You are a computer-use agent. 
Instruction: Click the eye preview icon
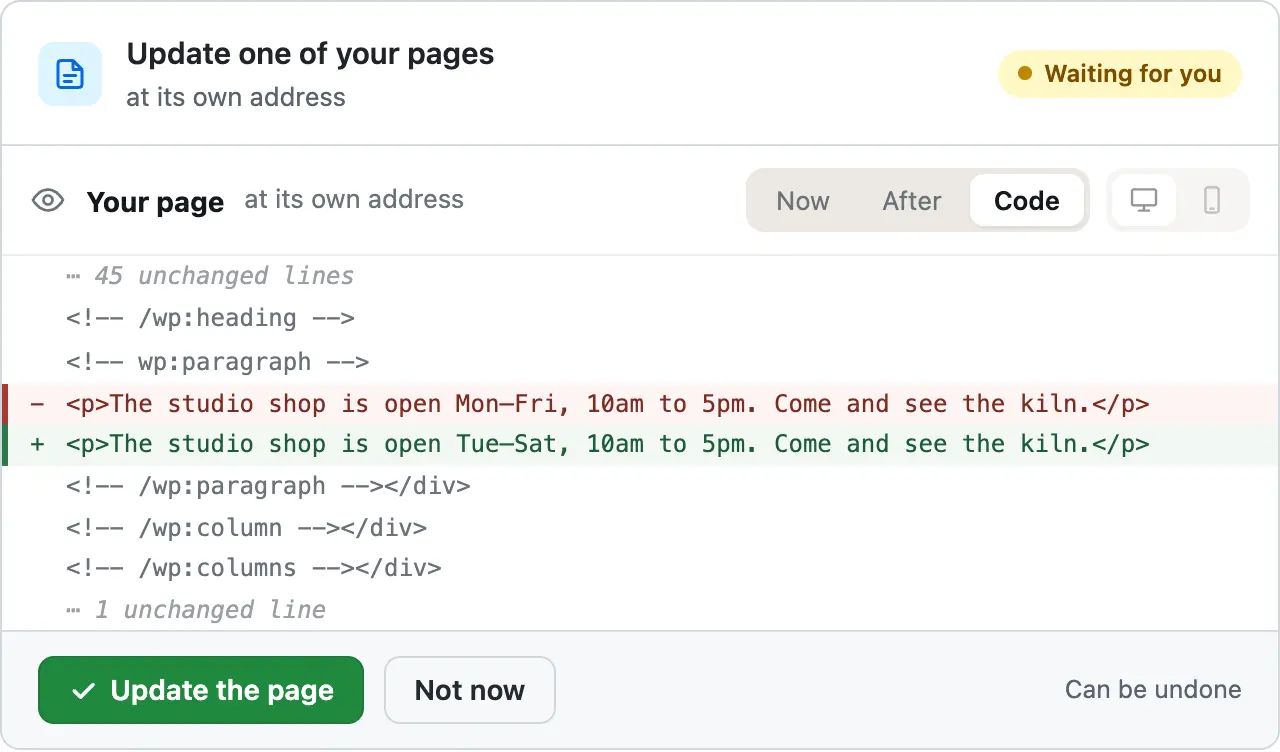tap(48, 201)
